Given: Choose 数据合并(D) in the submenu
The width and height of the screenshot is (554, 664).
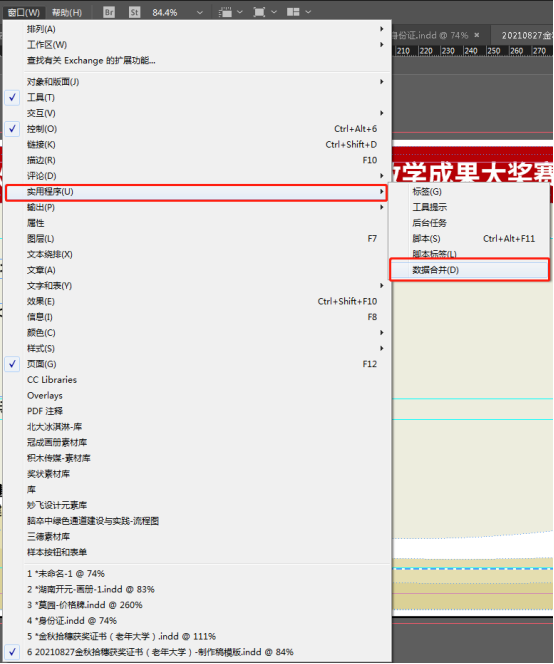Looking at the screenshot, I should (470, 270).
